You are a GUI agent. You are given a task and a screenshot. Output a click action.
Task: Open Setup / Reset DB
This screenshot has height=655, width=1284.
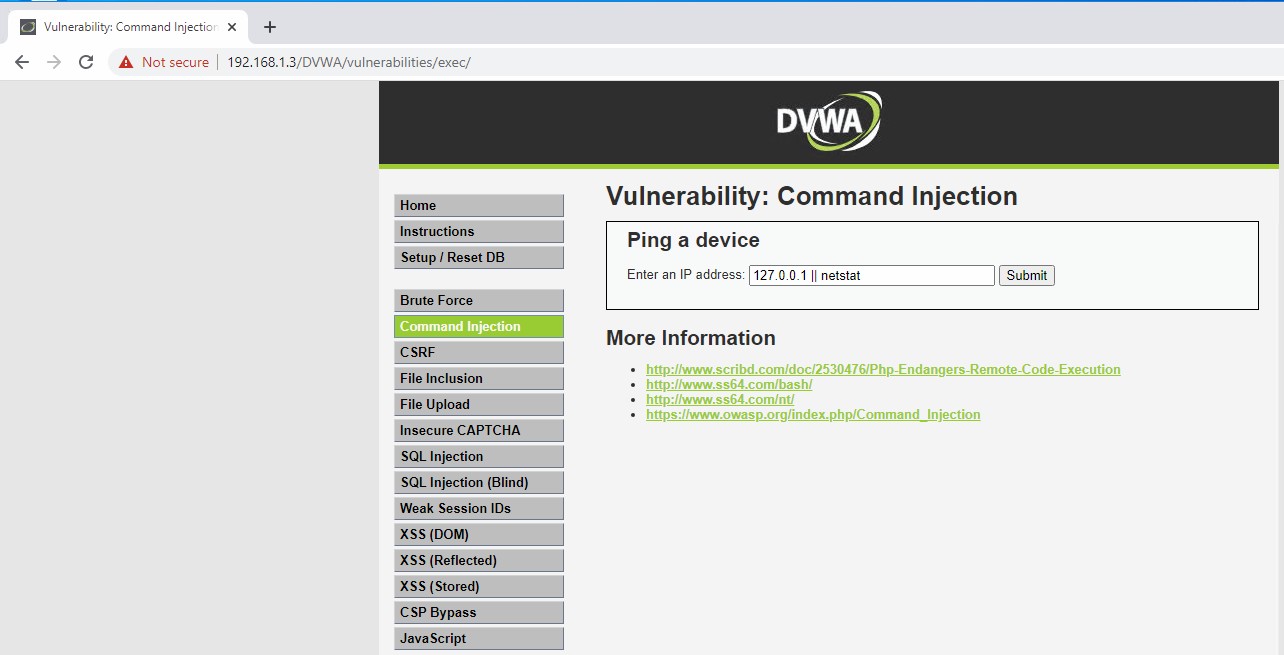(479, 257)
